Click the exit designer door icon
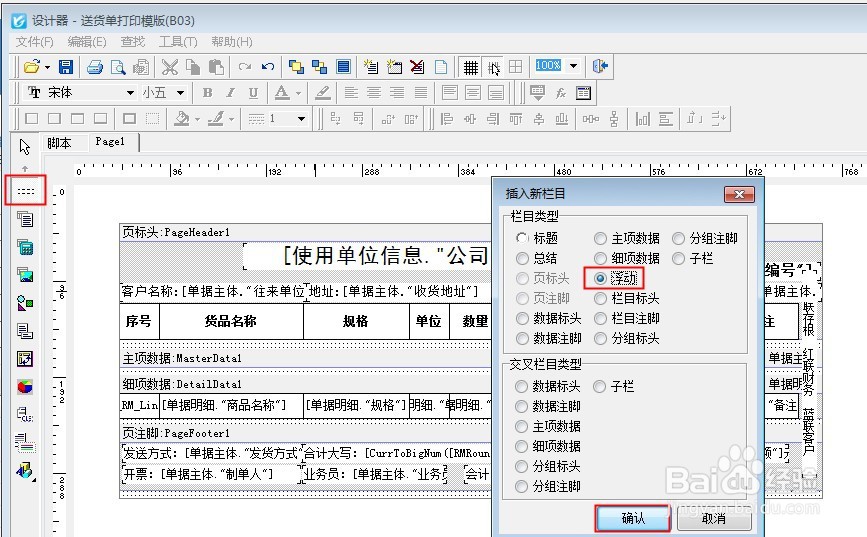Screen dimensions: 867x537 click(600, 67)
